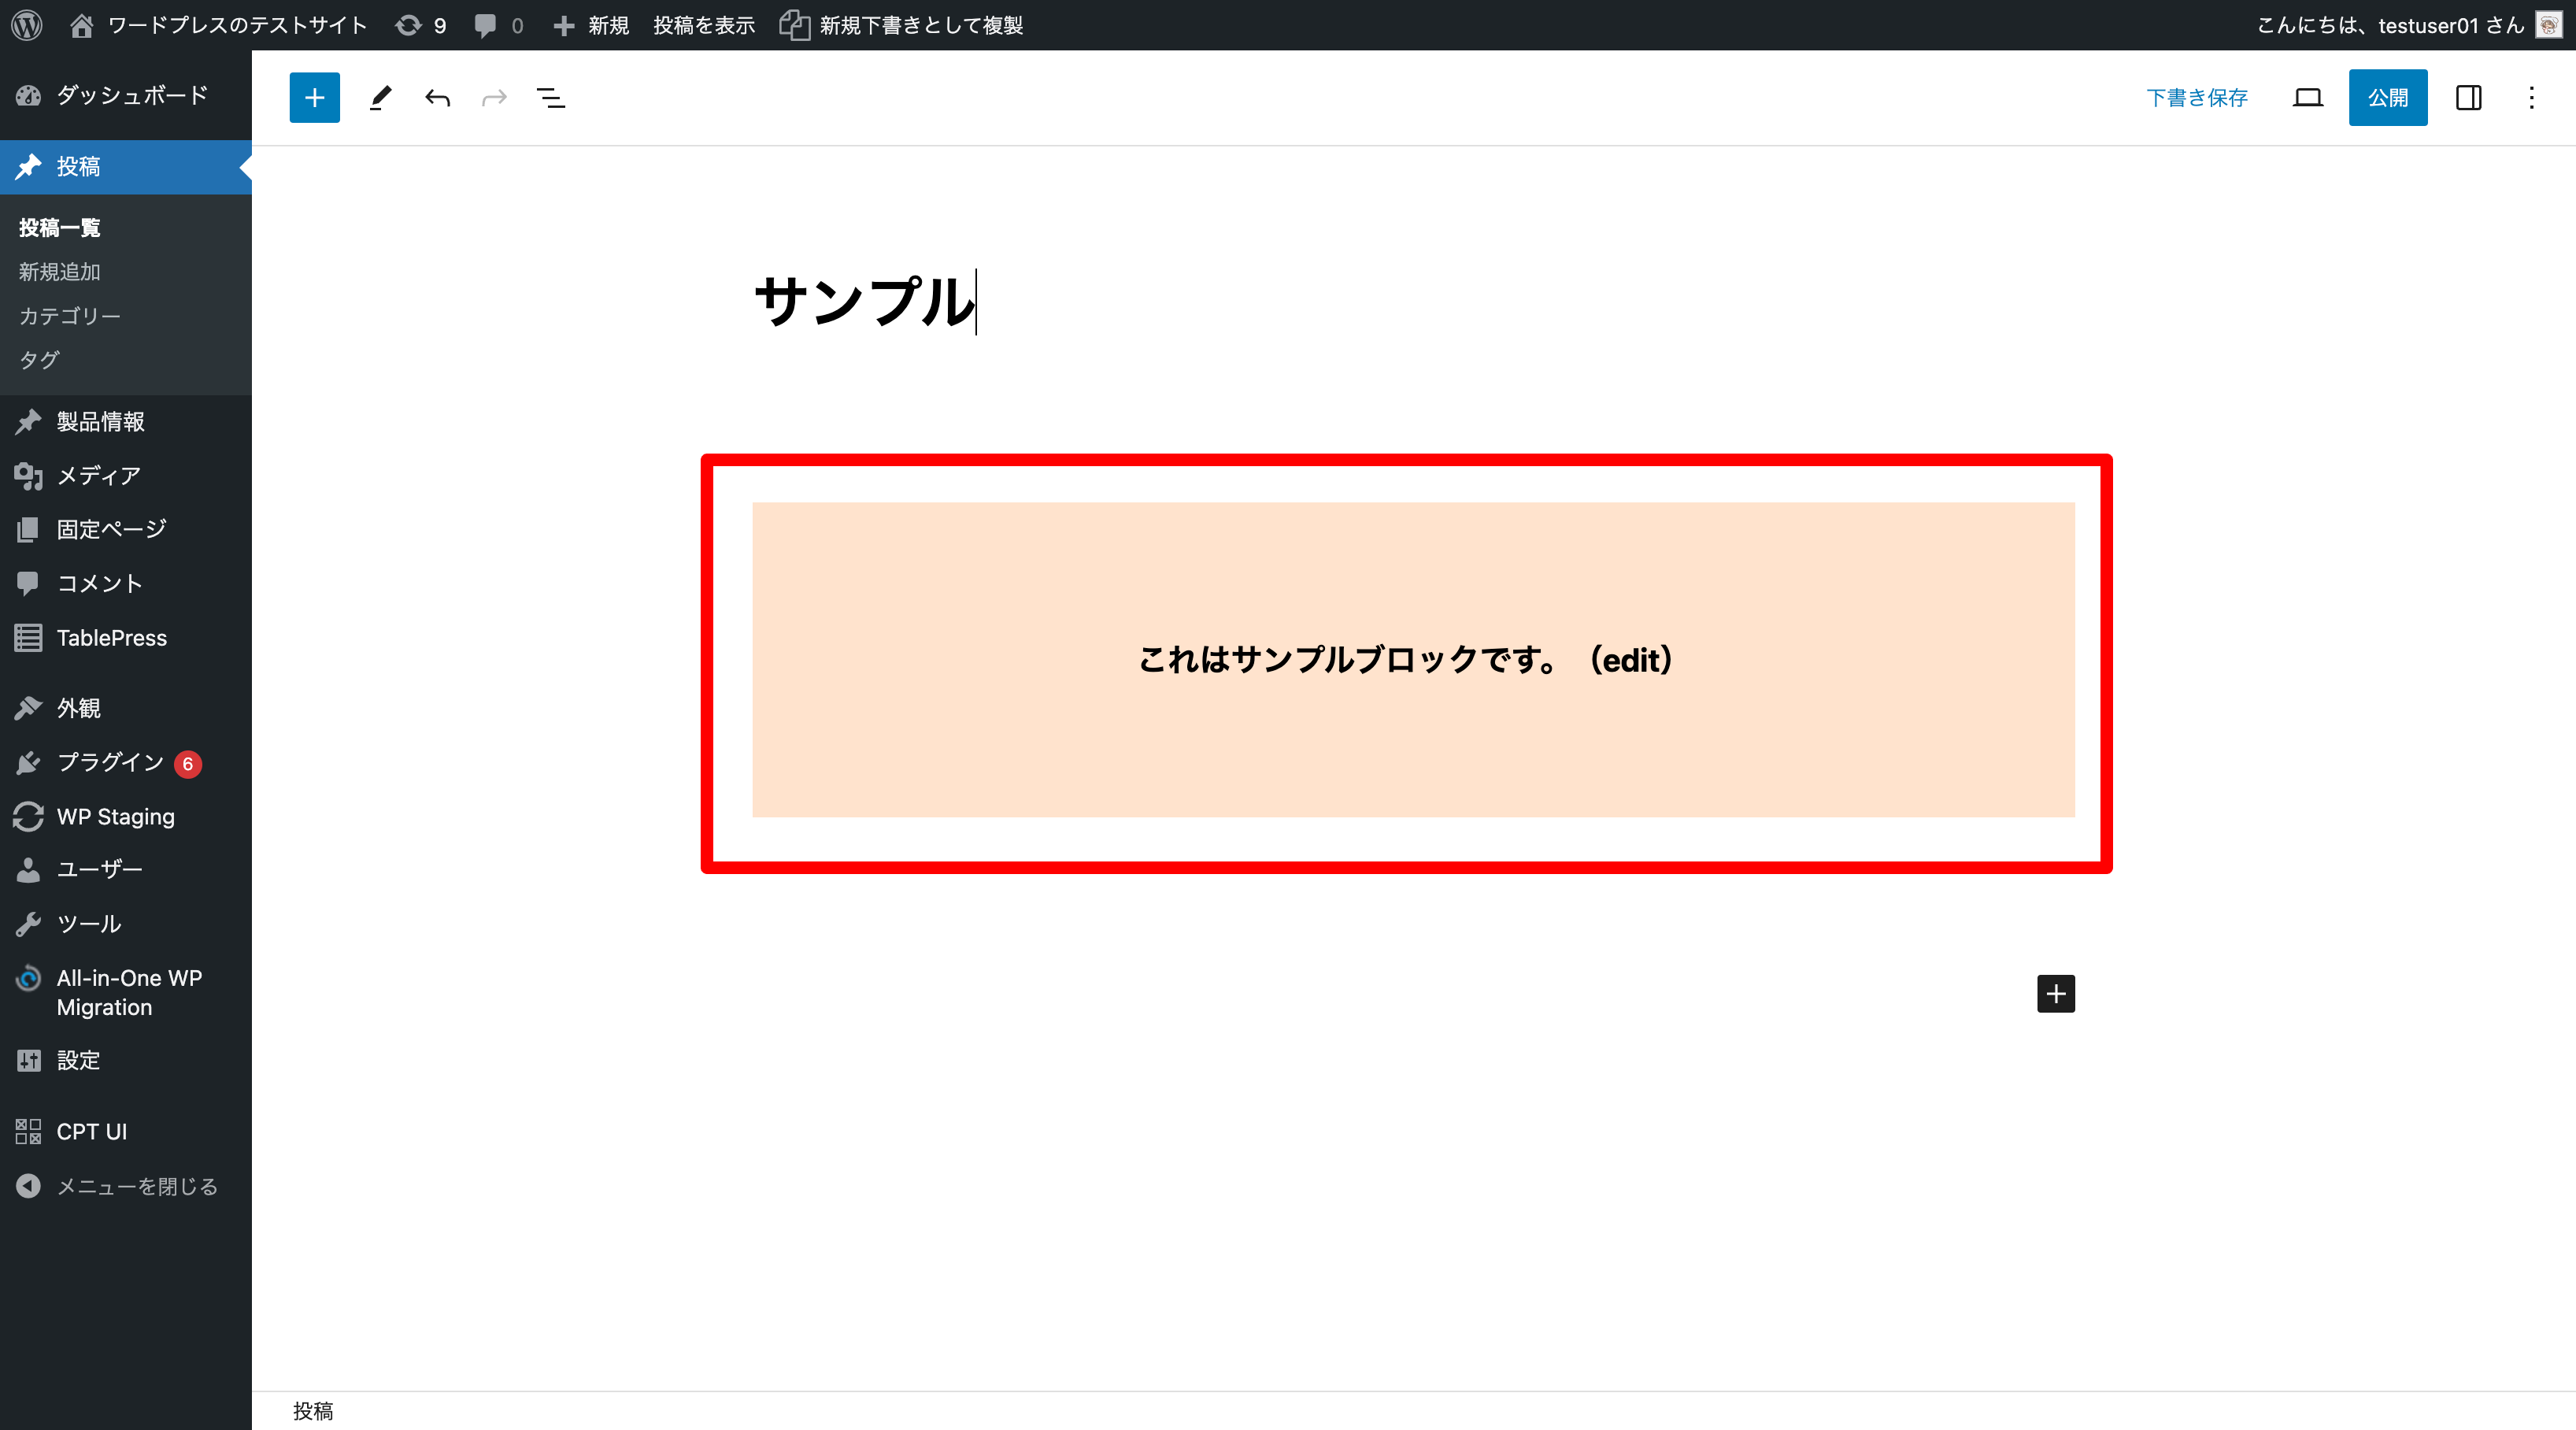This screenshot has width=2576, height=1430.
Task: Open the 新規 add-new menu
Action: (x=591, y=25)
